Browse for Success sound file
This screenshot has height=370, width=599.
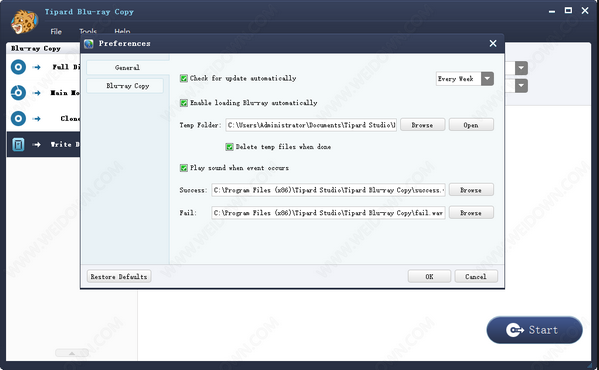coord(471,190)
